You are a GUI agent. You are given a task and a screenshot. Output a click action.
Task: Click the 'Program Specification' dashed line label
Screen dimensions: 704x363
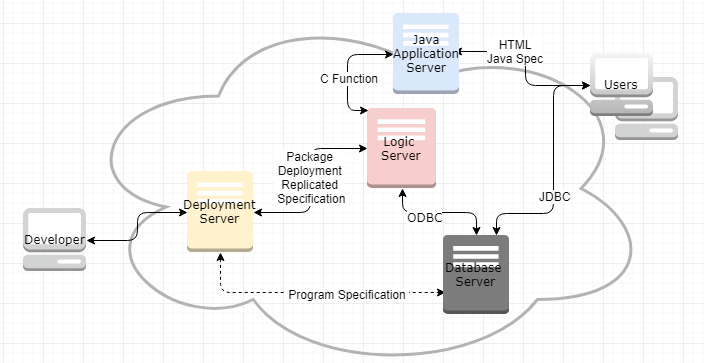pyautogui.click(x=347, y=295)
